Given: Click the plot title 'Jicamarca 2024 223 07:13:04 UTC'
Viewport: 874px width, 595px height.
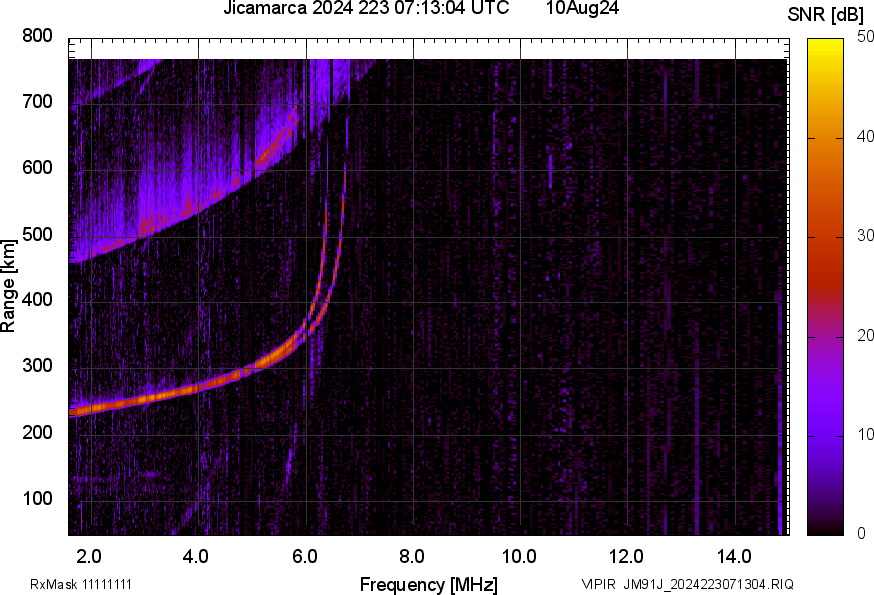Looking at the screenshot, I should pos(366,8).
